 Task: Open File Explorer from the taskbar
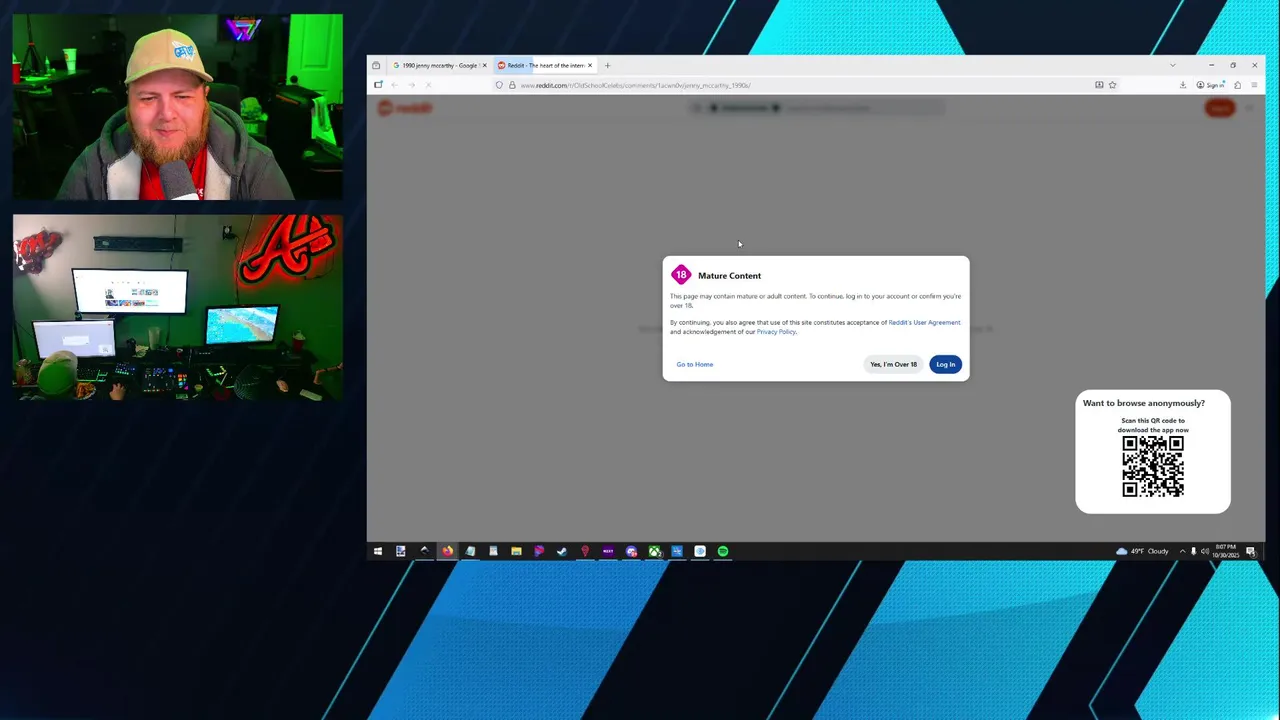[x=516, y=551]
